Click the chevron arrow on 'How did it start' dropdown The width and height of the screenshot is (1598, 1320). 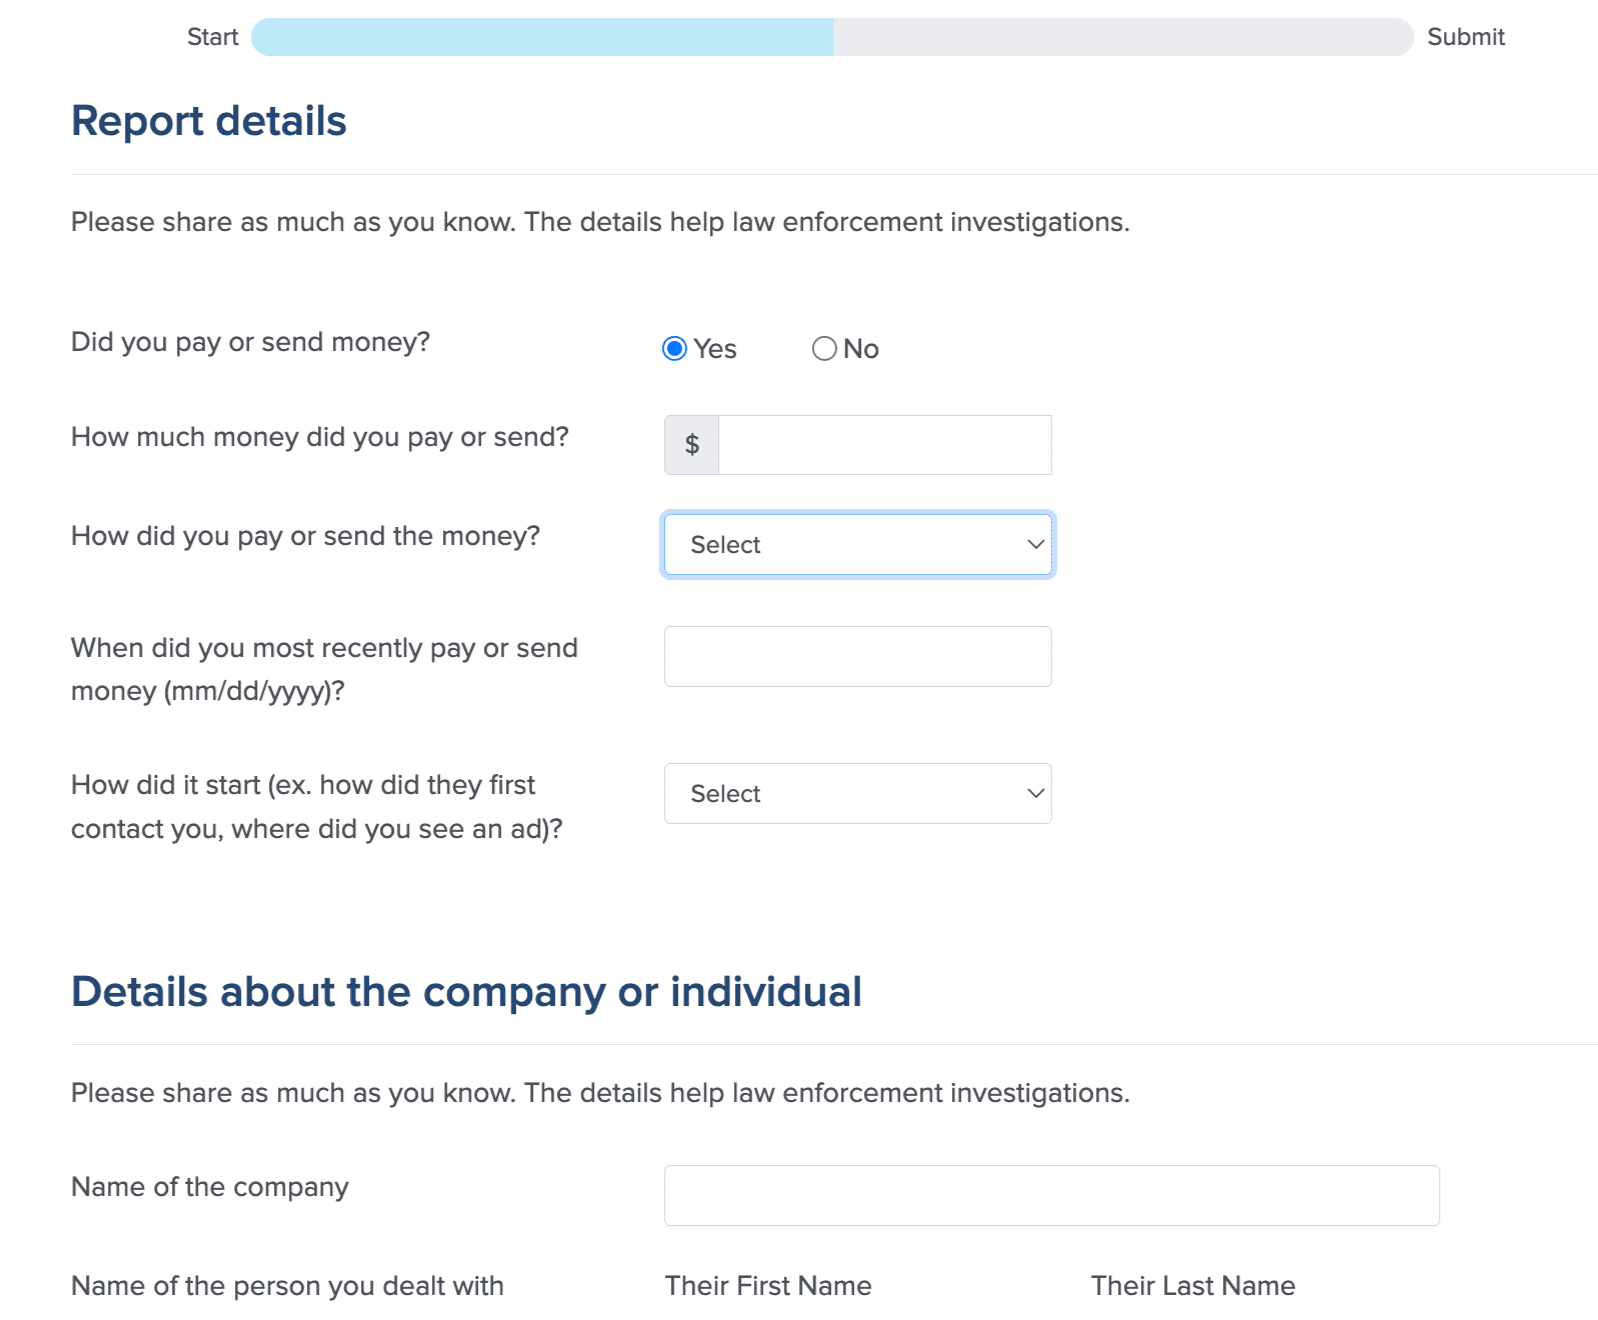[x=1036, y=794]
